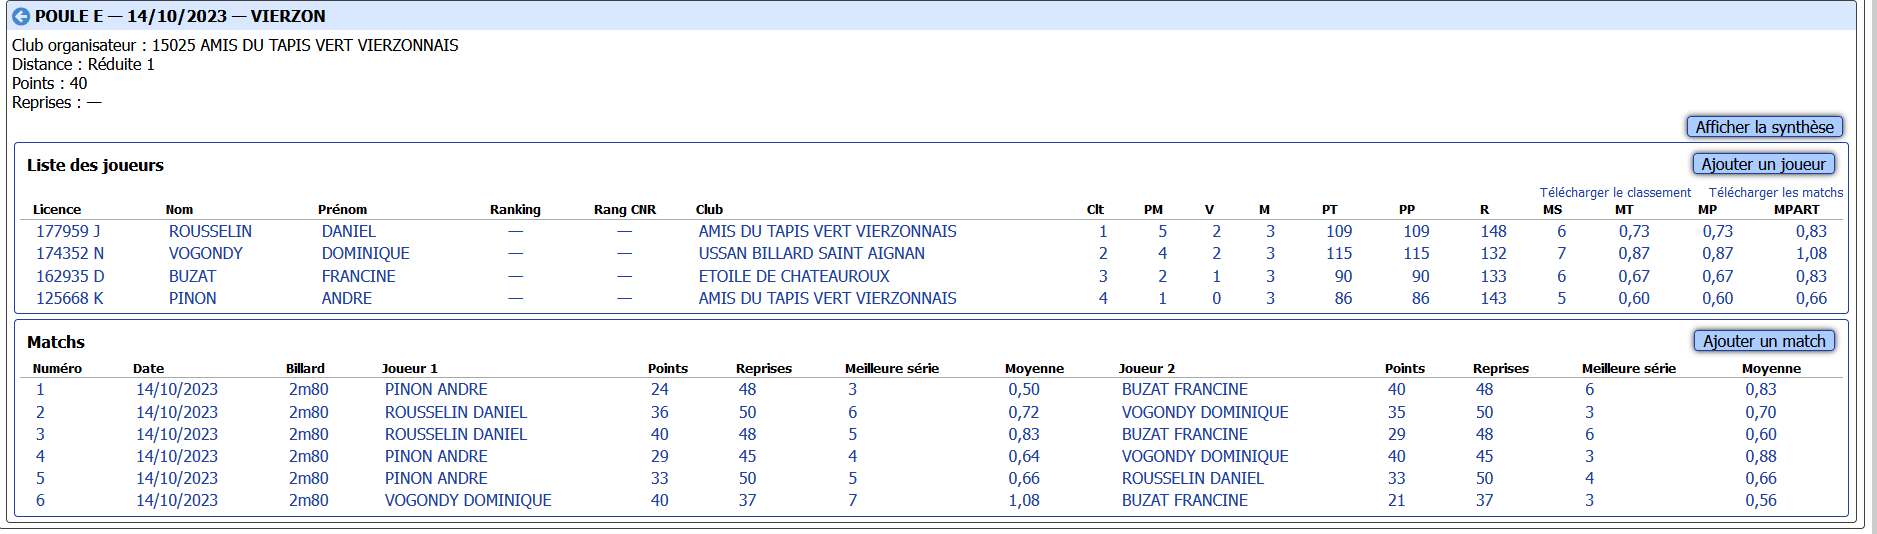1877x534 pixels.
Task: Click Joueur 2 BUZAT FRANCINE in match 1
Action: (1184, 389)
